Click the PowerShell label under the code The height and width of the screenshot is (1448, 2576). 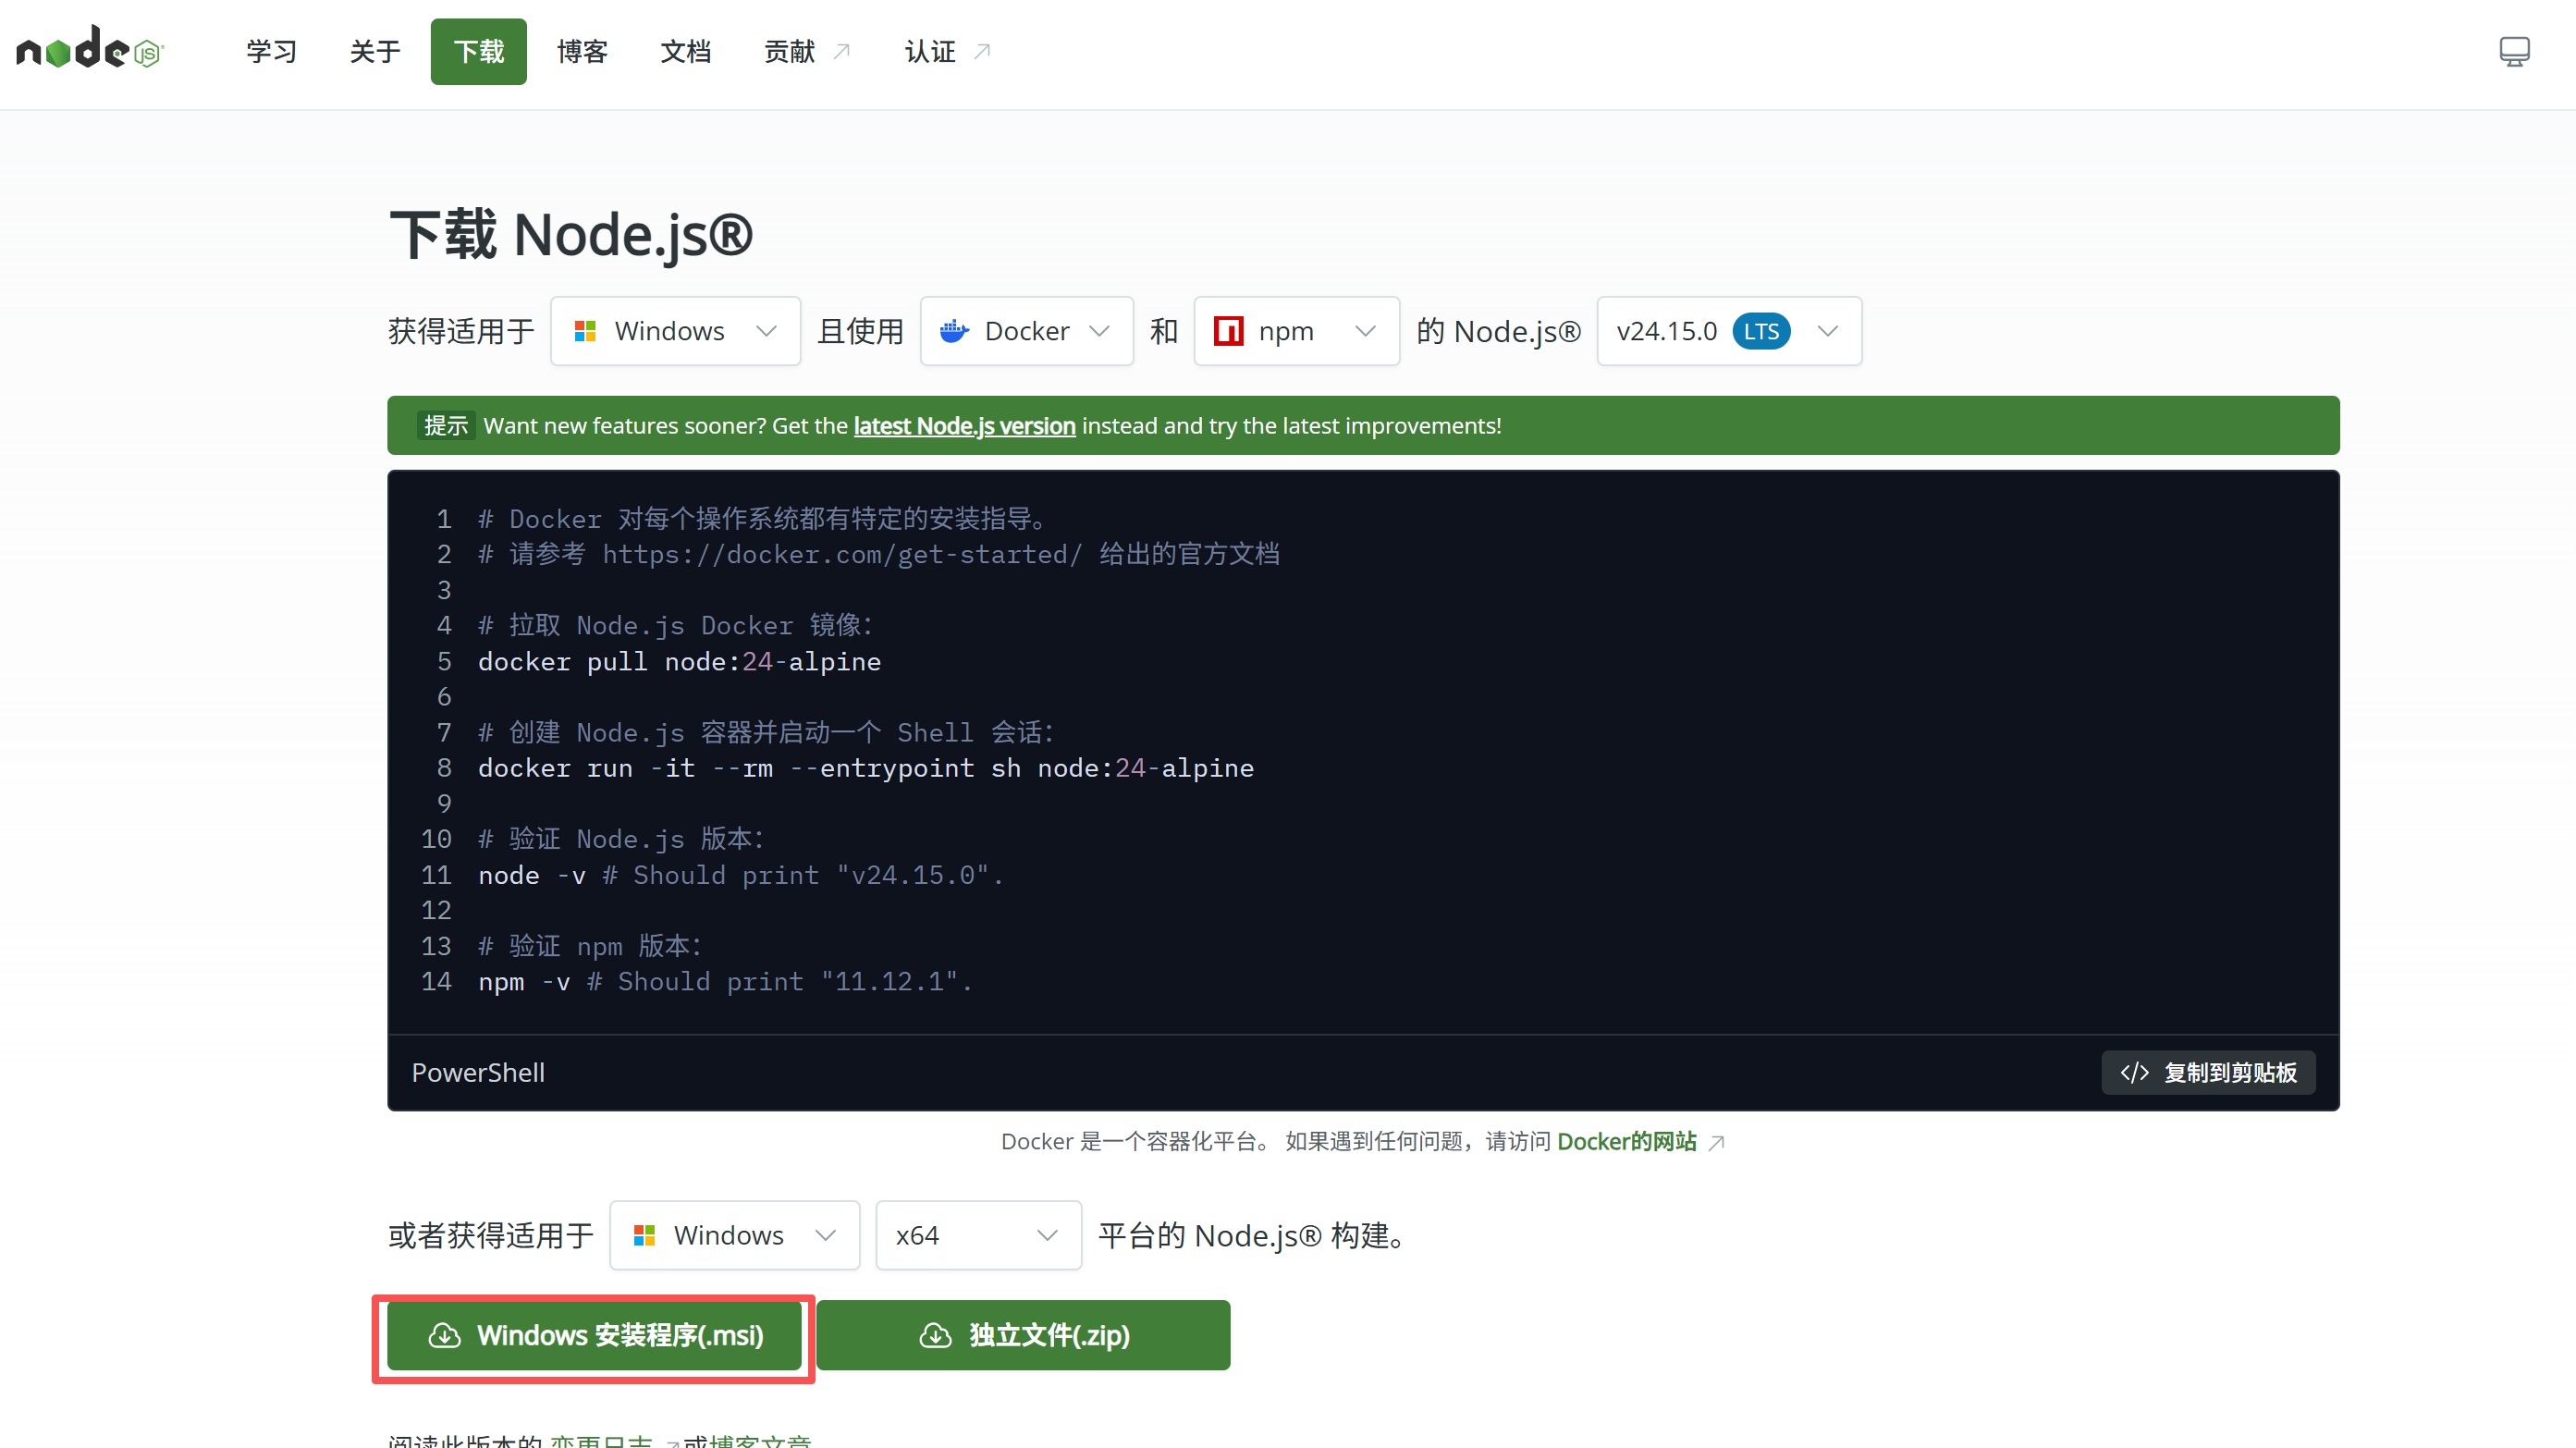(x=478, y=1072)
